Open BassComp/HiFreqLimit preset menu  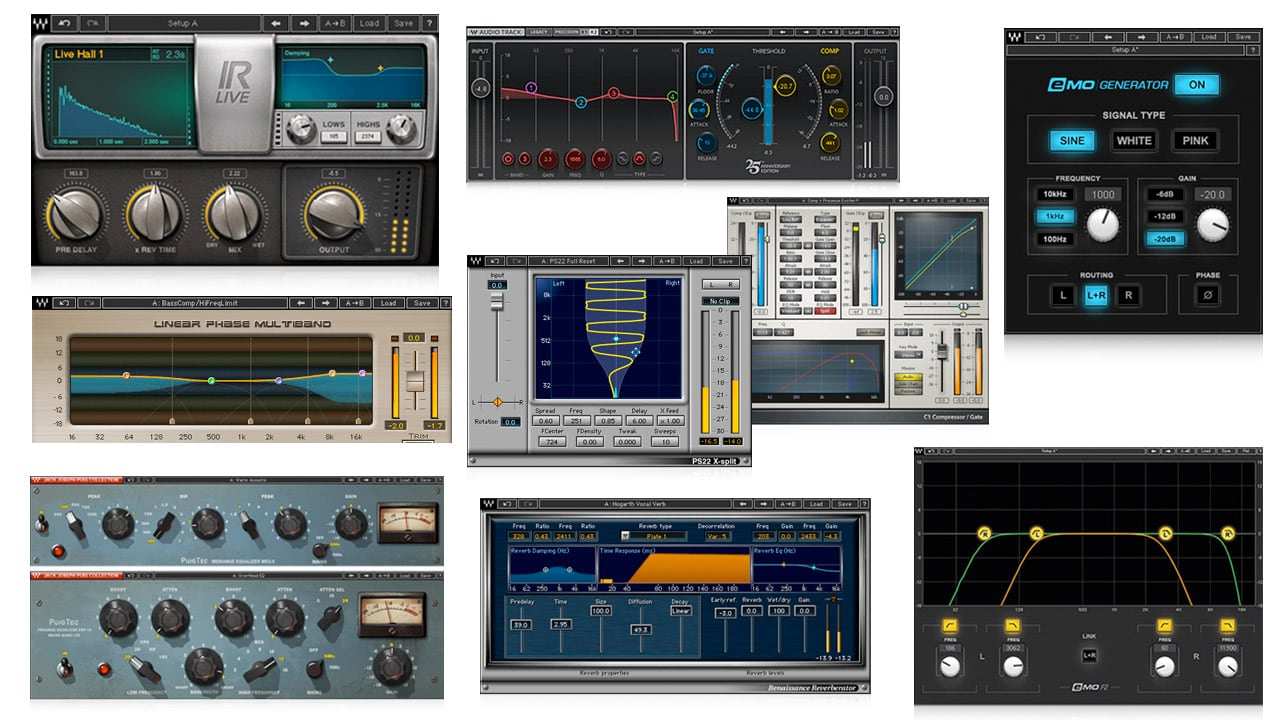coord(197,302)
